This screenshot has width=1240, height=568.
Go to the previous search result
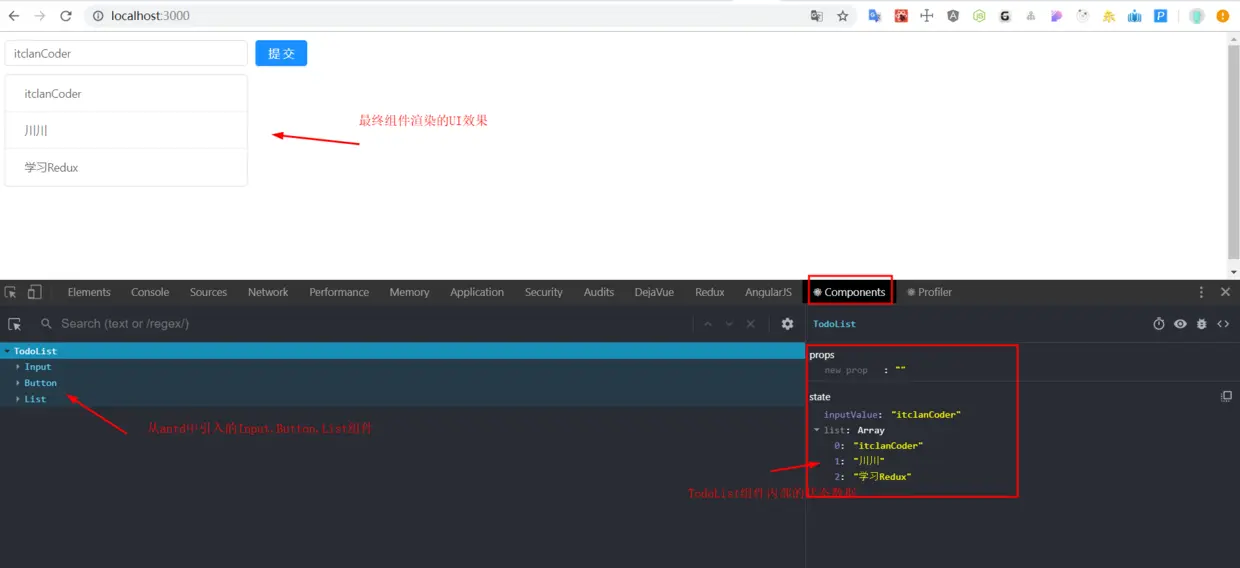tap(708, 324)
